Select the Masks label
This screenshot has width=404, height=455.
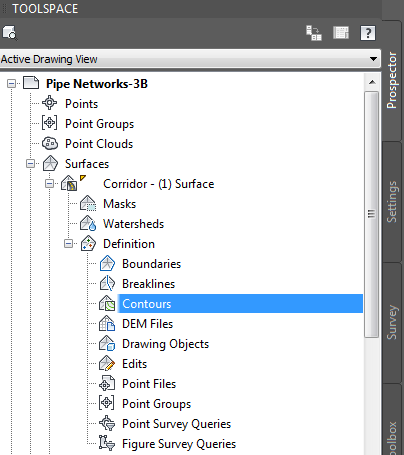[x=120, y=204]
